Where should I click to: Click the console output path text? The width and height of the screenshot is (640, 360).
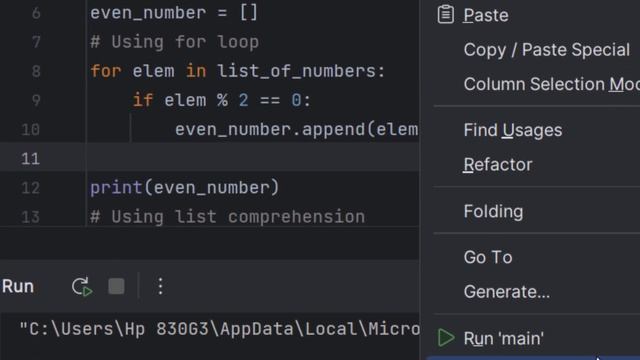(220, 329)
